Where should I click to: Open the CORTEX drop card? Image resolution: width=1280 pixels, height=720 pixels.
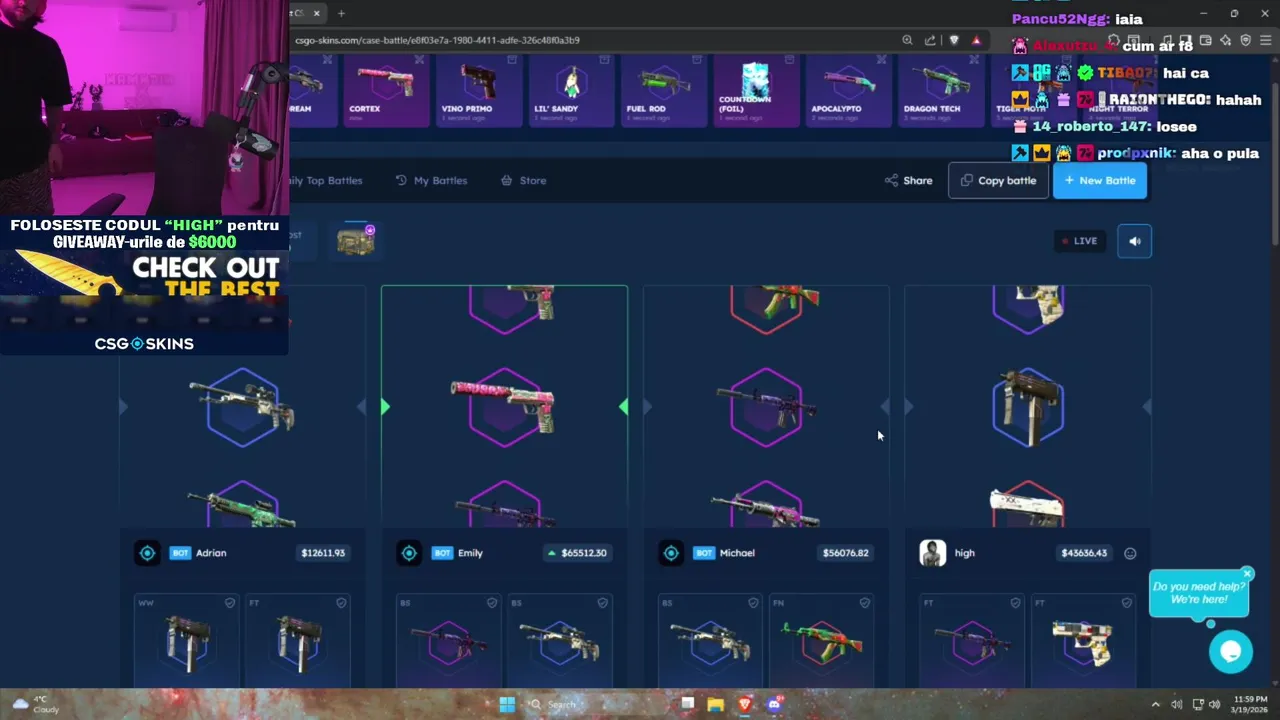tap(386, 91)
